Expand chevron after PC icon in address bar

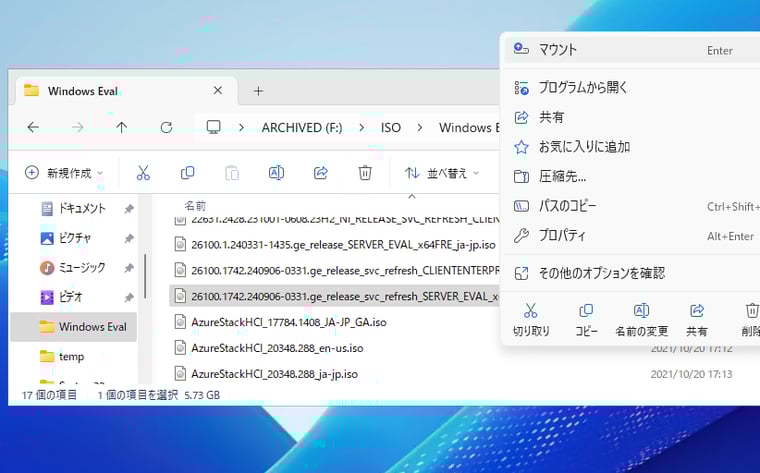click(241, 127)
